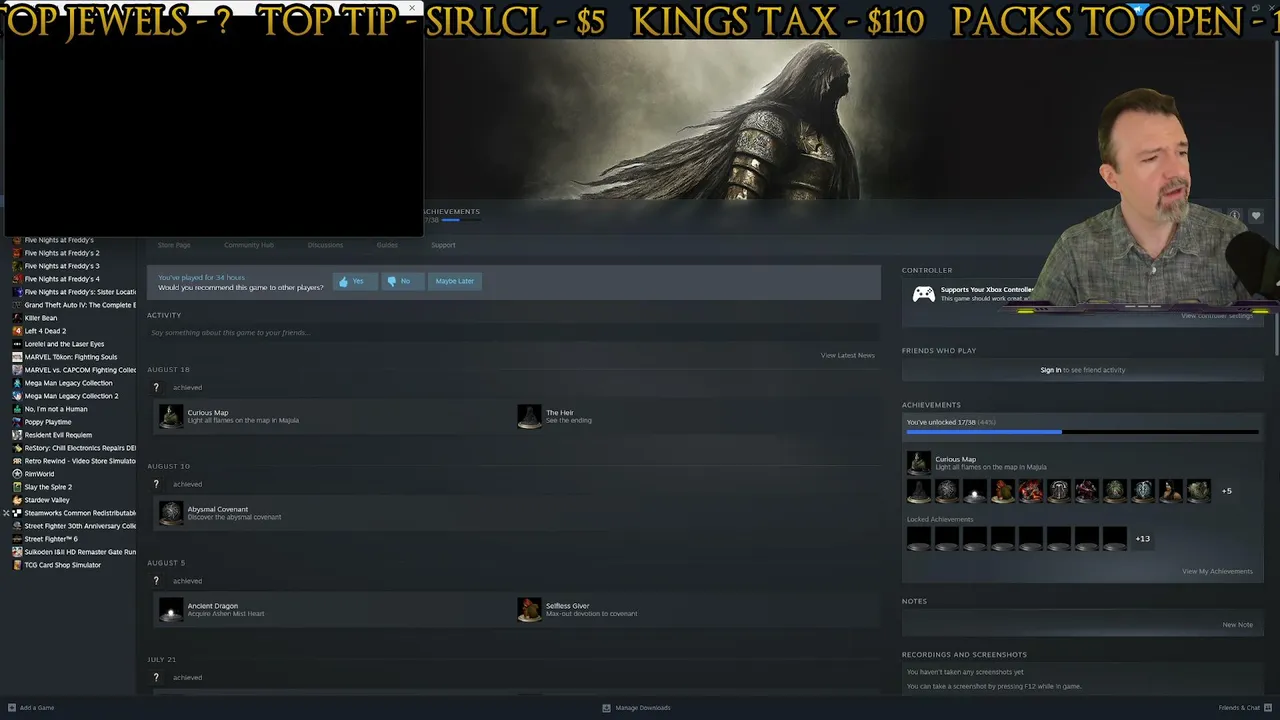Open the Left 4 Dead 2 icon
This screenshot has height=720, width=1280.
click(17, 331)
